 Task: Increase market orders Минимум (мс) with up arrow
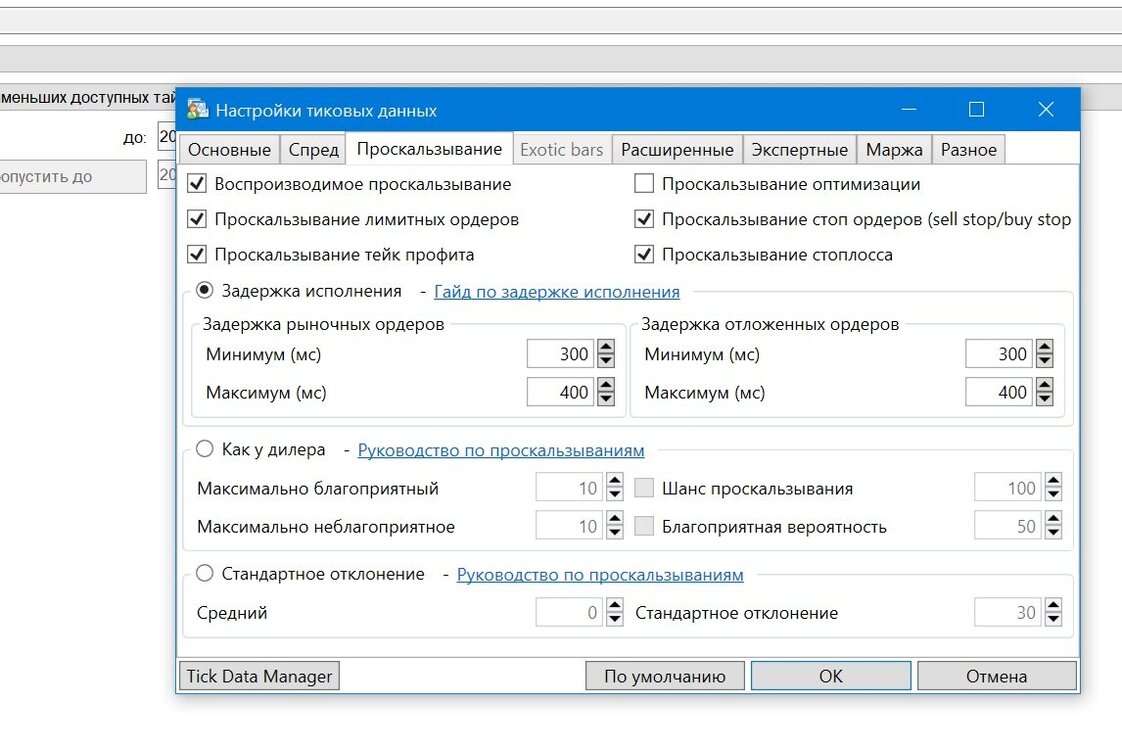[x=606, y=346]
